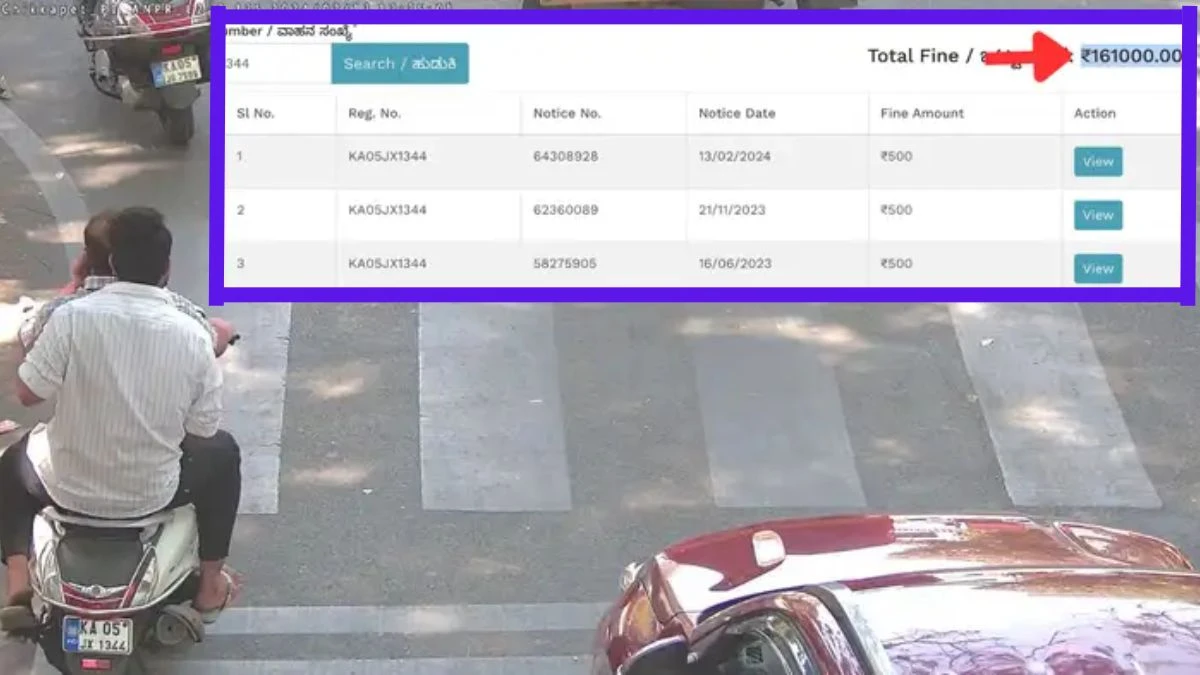Viewport: 1200px width, 675px height.
Task: Select the Action column header
Action: [1095, 113]
